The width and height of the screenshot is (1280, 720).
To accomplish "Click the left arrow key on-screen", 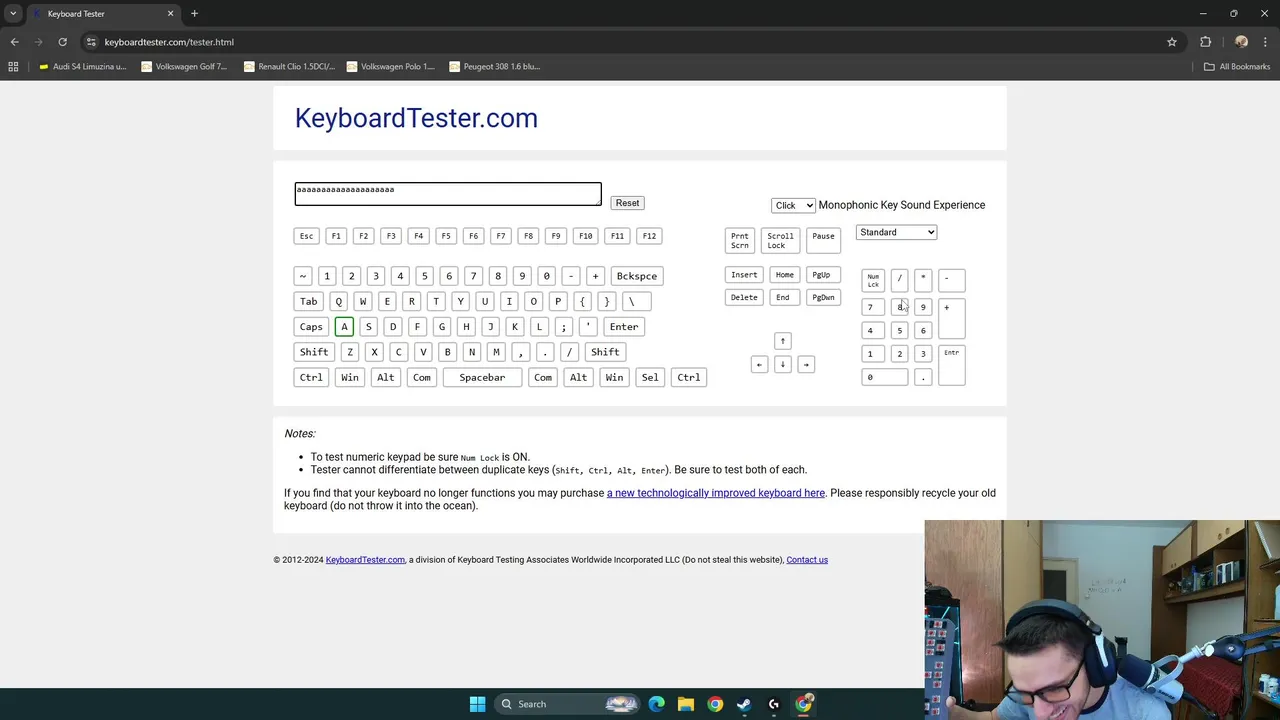I will 759,364.
